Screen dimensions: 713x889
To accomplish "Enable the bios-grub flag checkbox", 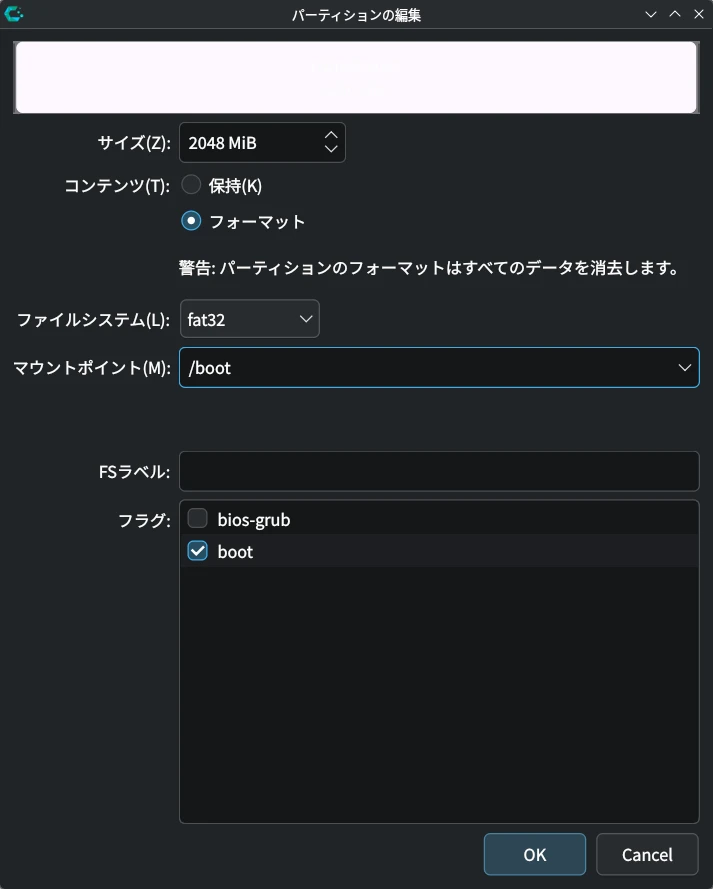I will (x=198, y=519).
